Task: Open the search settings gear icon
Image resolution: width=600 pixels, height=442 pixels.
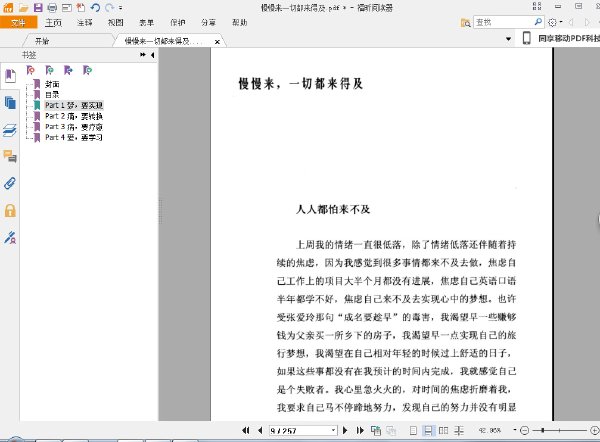Action: pos(552,23)
